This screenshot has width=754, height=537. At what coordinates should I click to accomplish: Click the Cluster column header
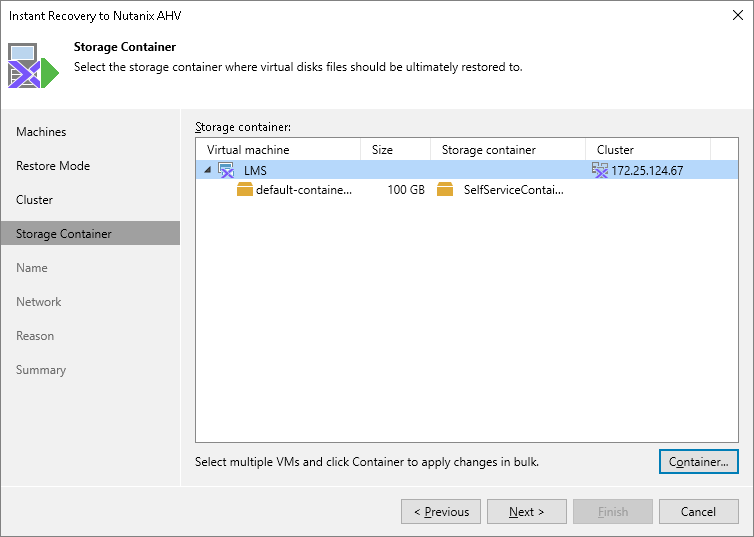coord(646,150)
